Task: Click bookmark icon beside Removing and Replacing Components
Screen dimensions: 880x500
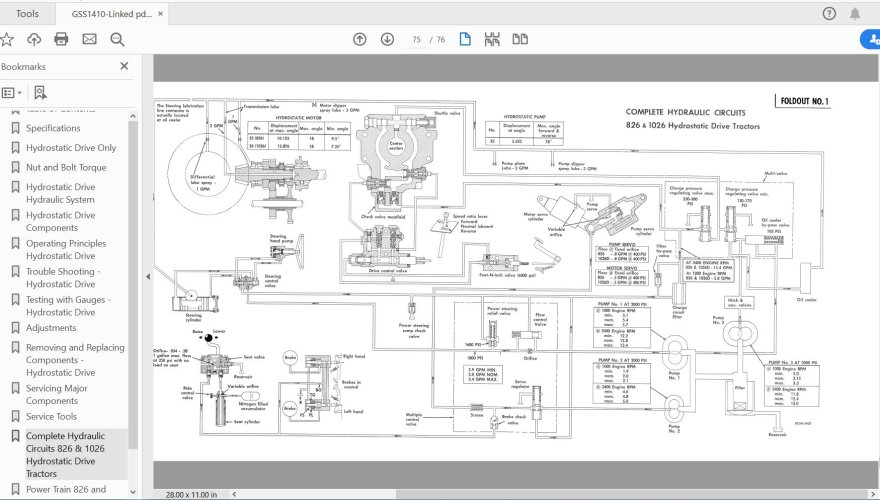Action: [x=16, y=347]
